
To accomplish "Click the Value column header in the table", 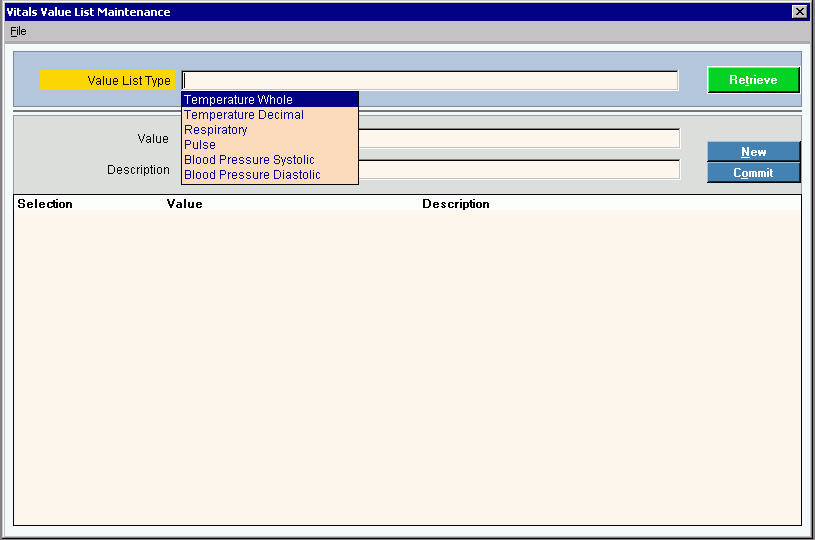I will coord(184,204).
